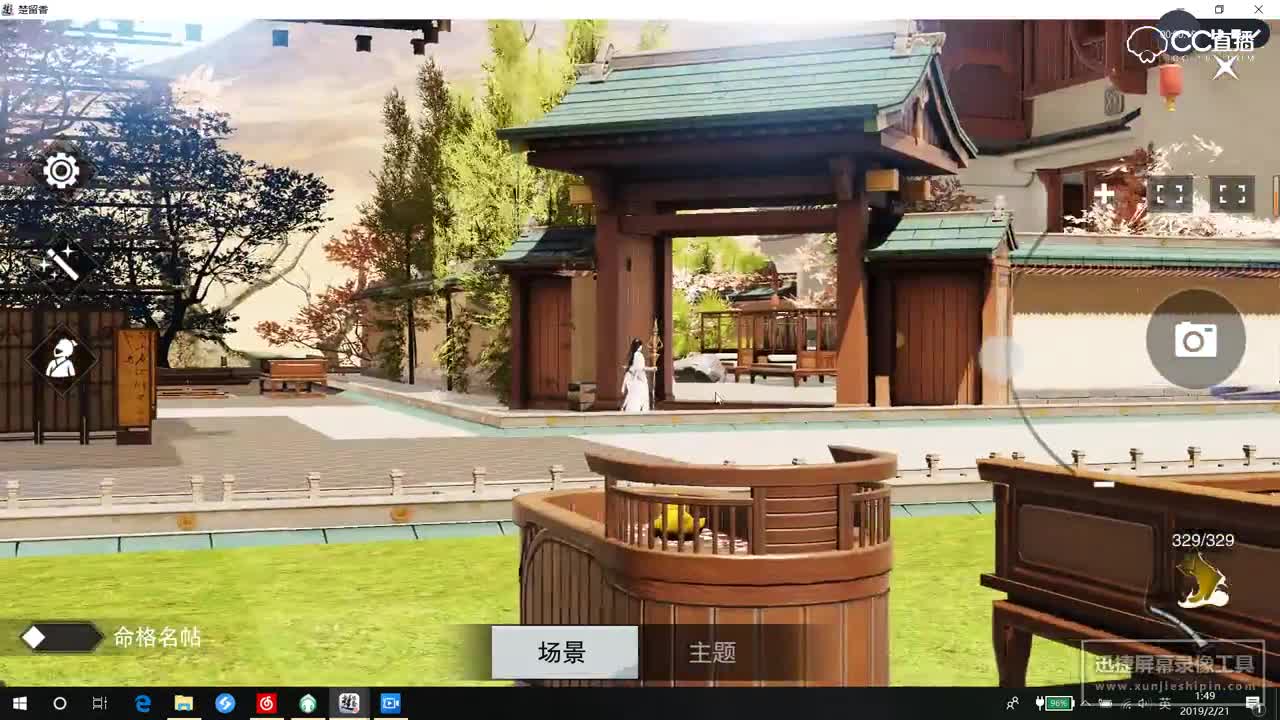Open Task View in the taskbar
1280x720 pixels.
pyautogui.click(x=100, y=703)
